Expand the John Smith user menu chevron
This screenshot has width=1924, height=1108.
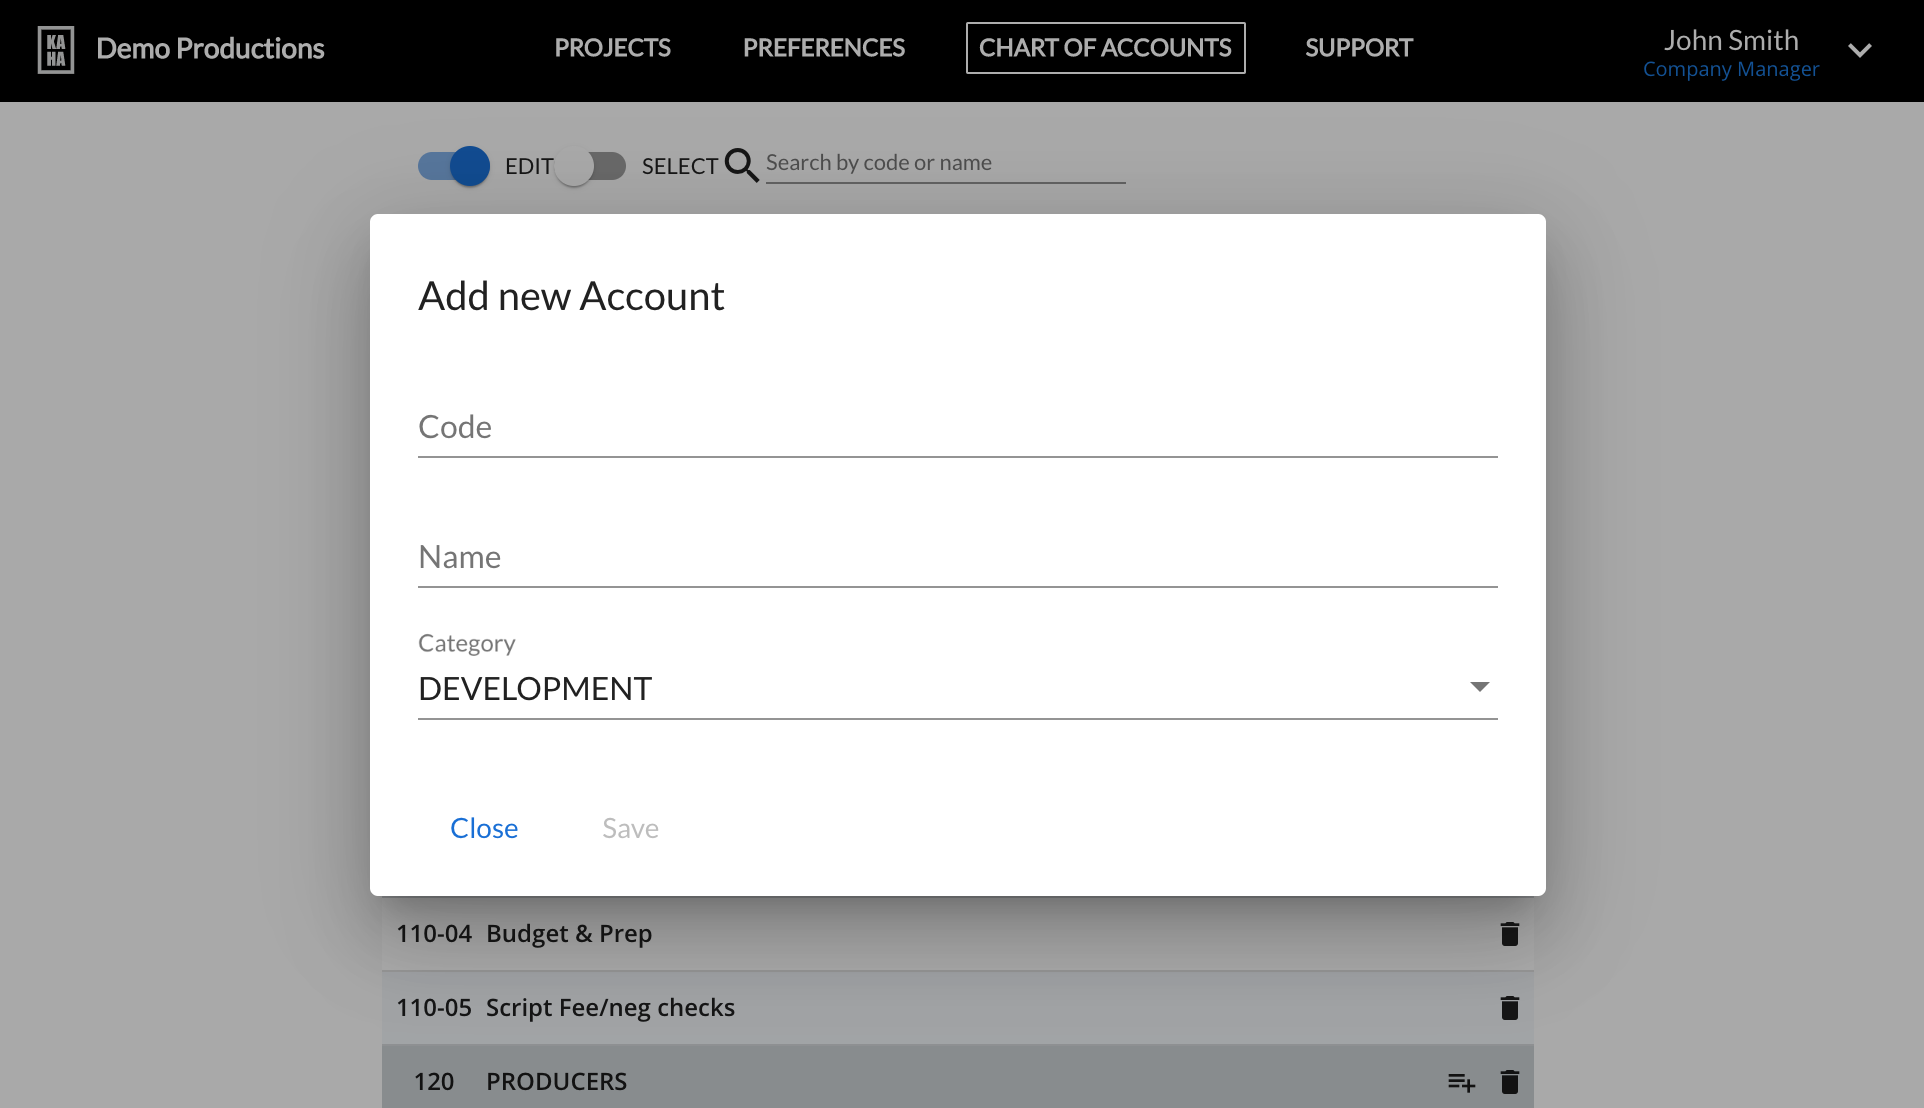pos(1859,50)
